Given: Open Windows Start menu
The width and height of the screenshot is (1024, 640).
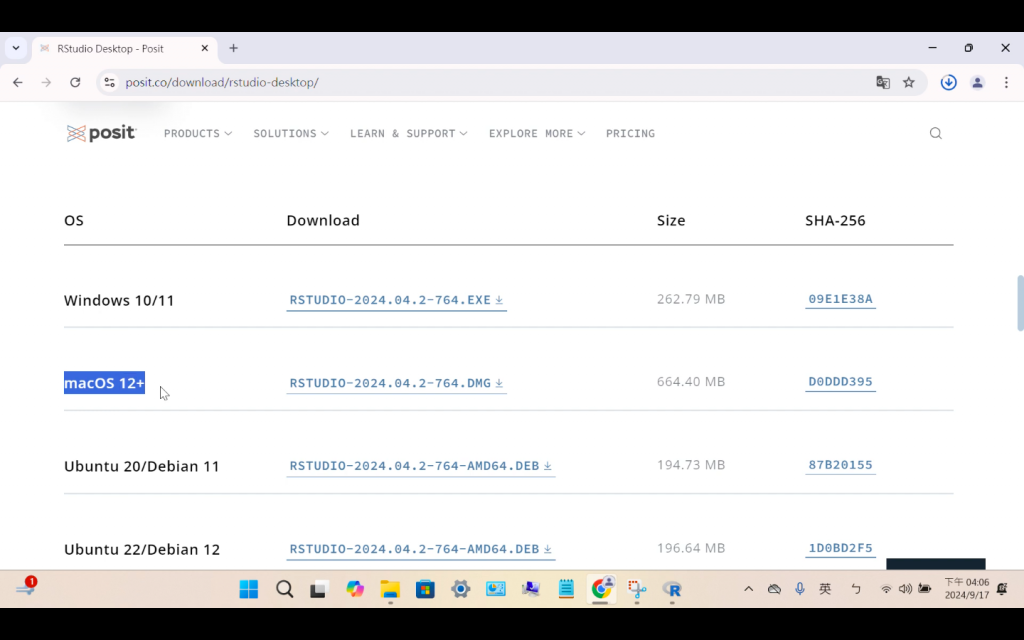Looking at the screenshot, I should [x=248, y=589].
